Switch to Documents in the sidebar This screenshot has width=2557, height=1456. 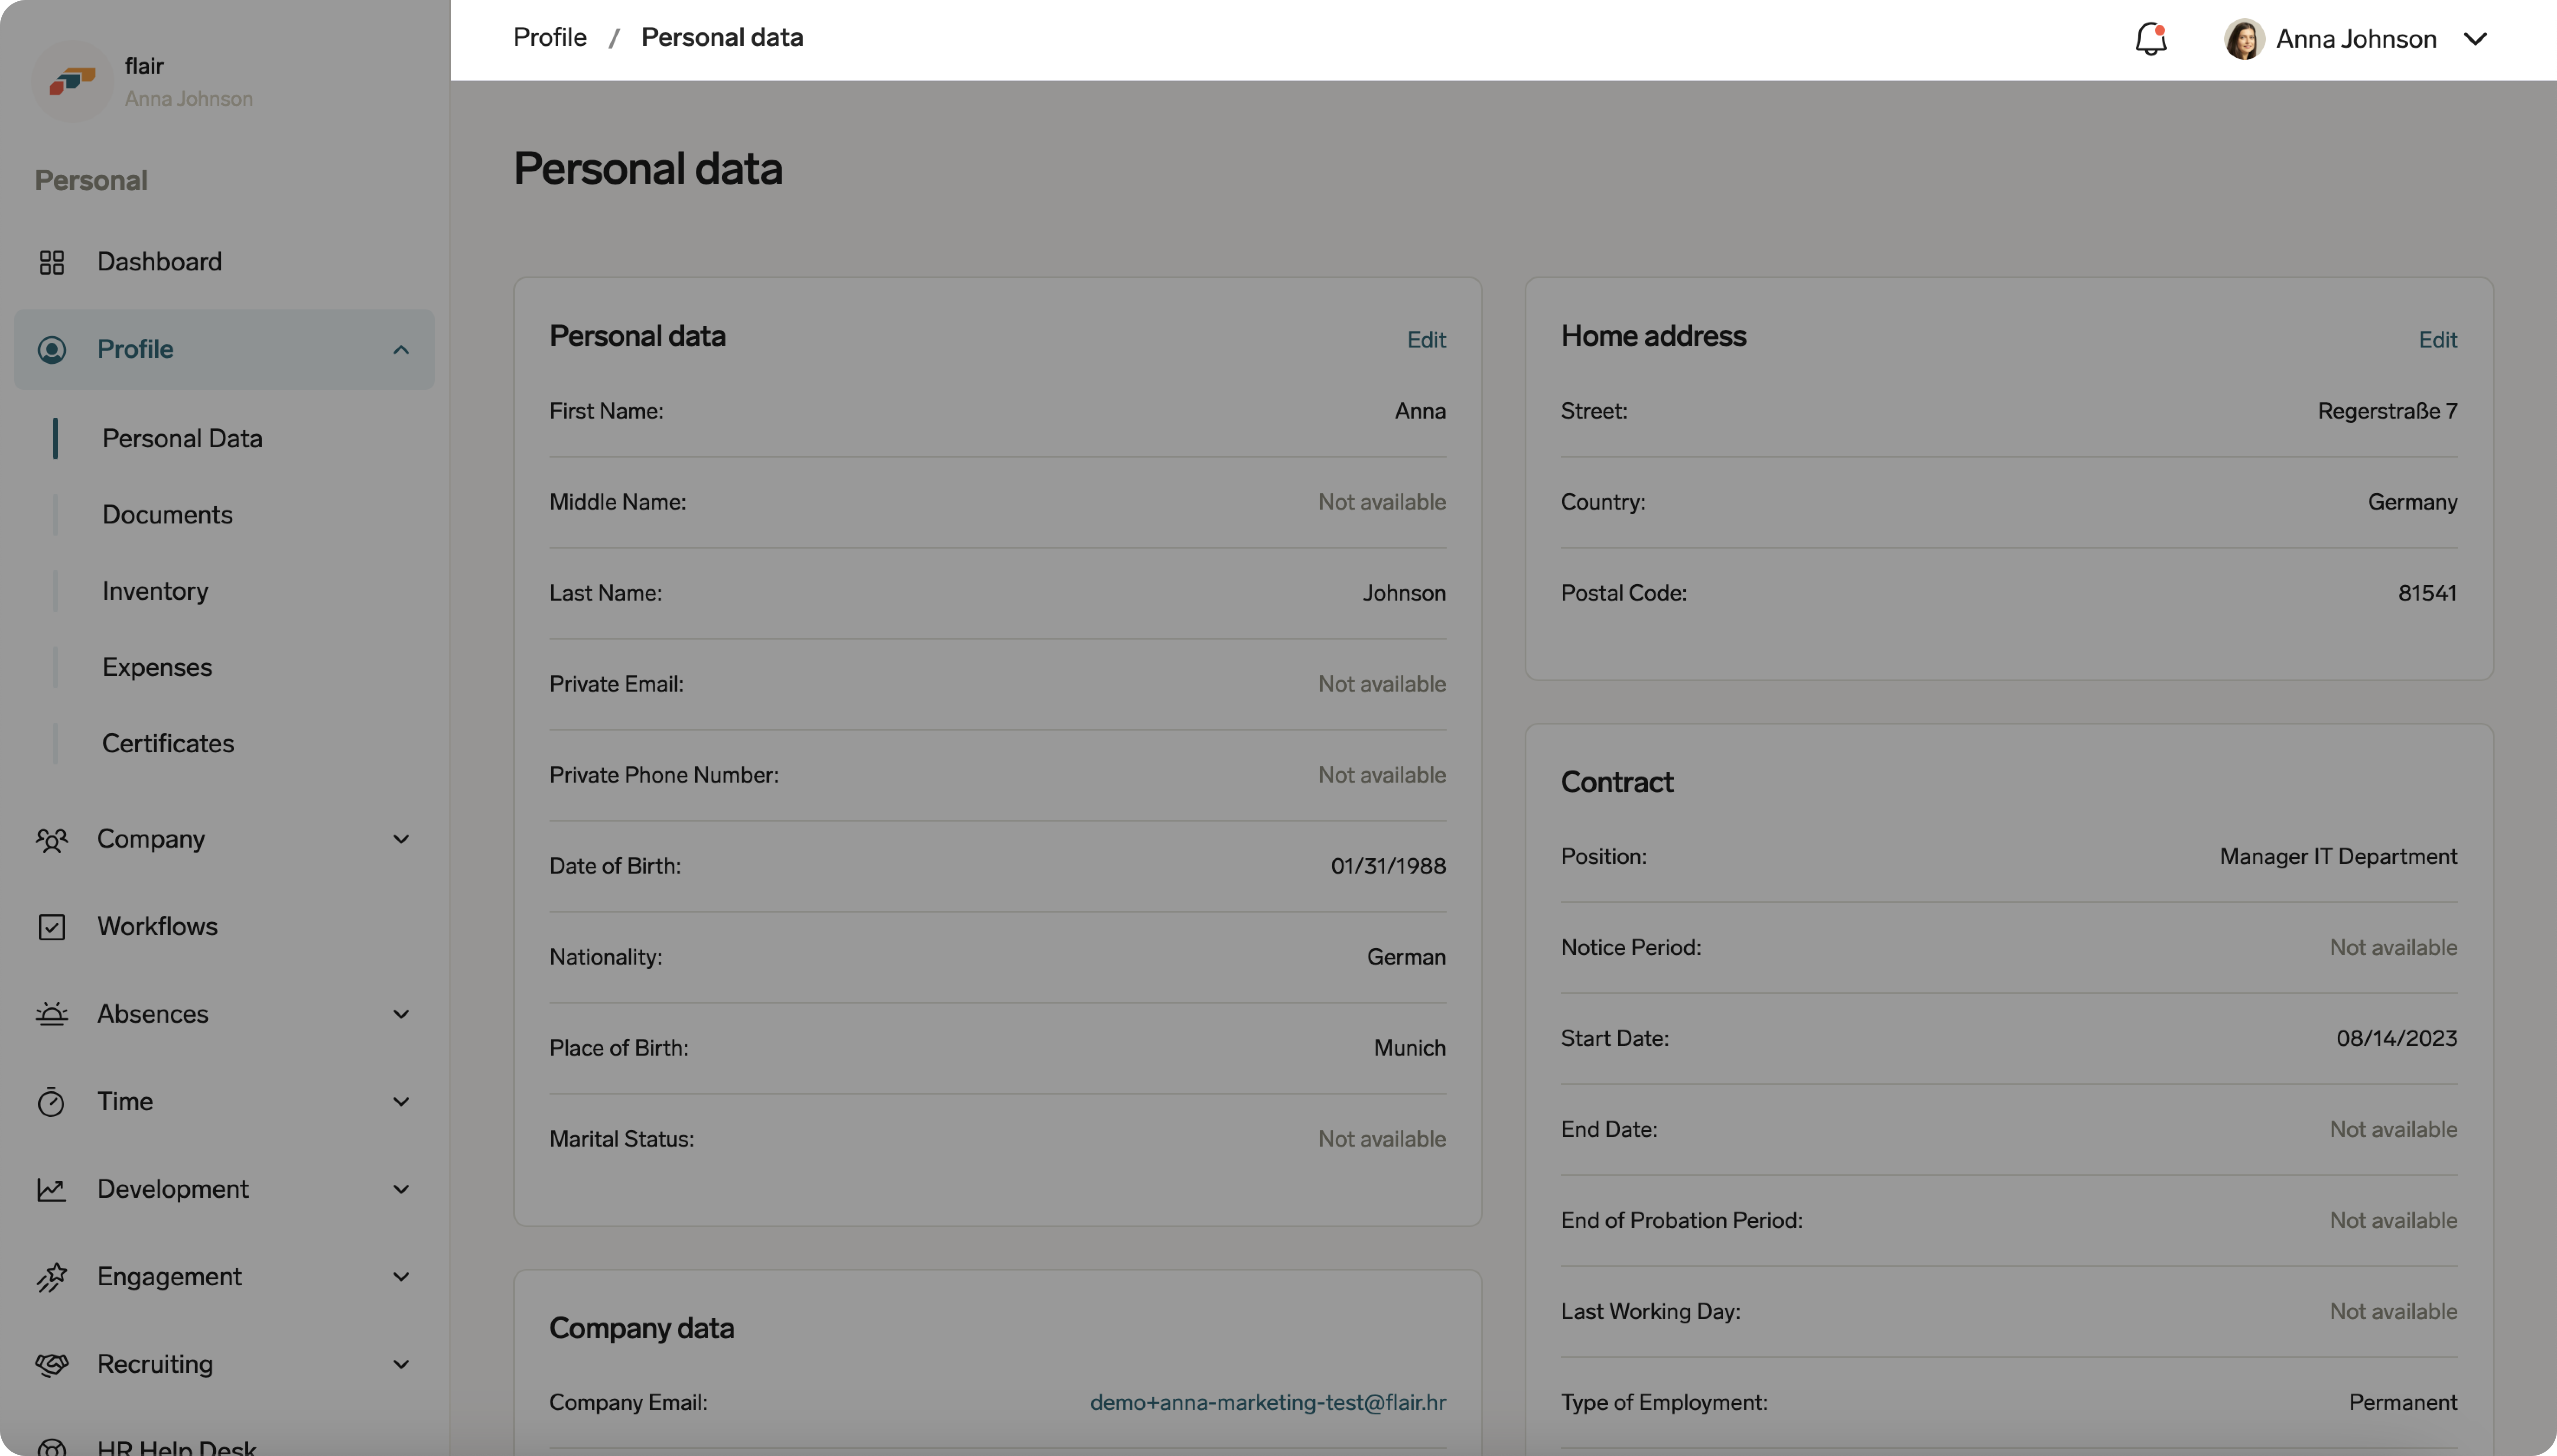[167, 514]
